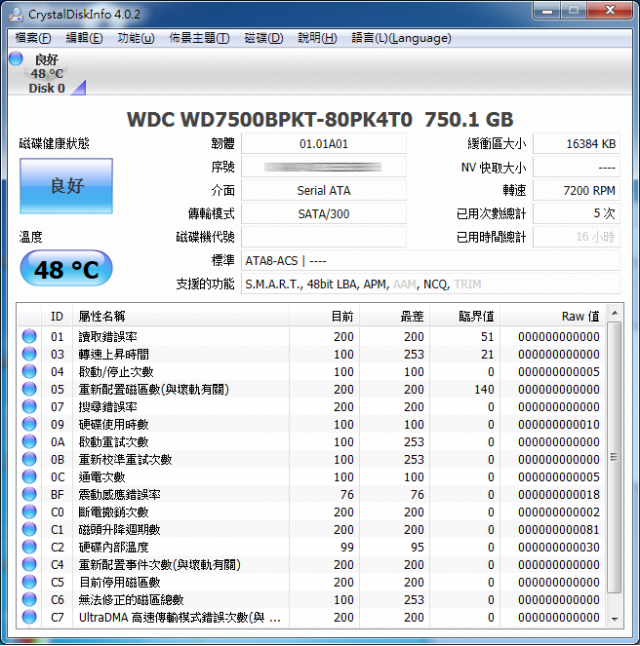Click scrollbar down arrow in attribute list
This screenshot has width=640, height=646.
[614, 619]
